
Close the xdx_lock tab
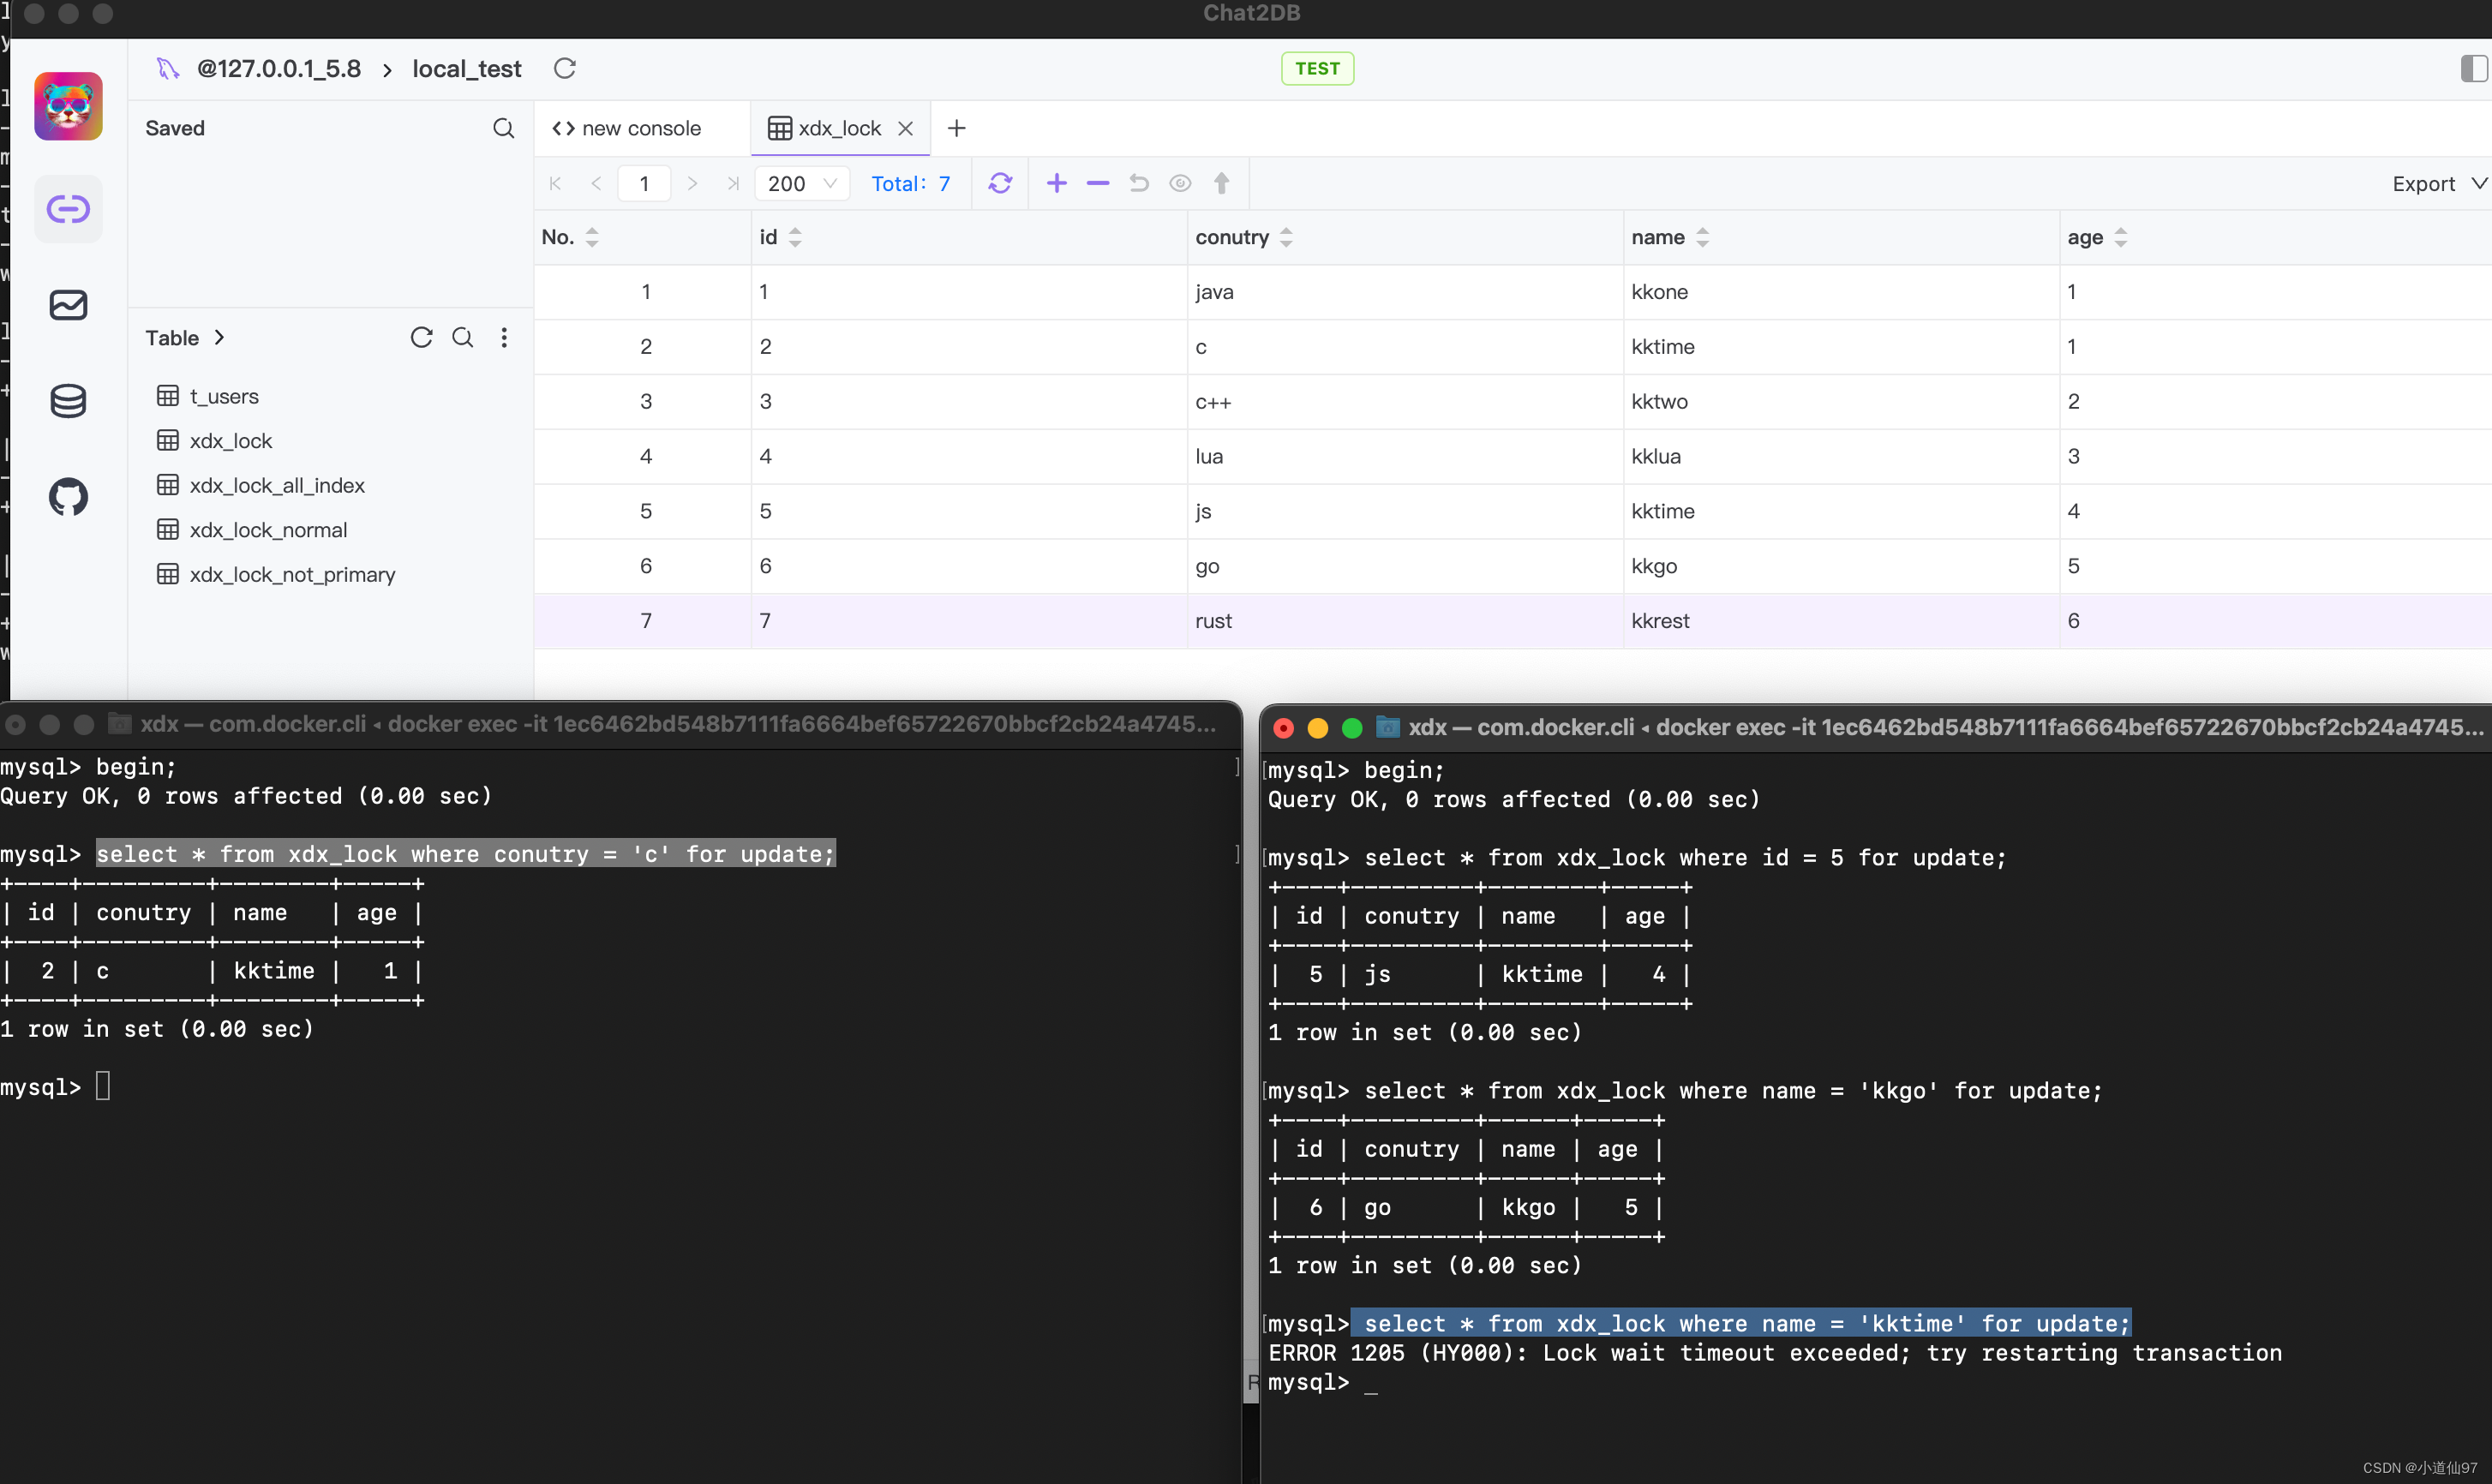[905, 128]
